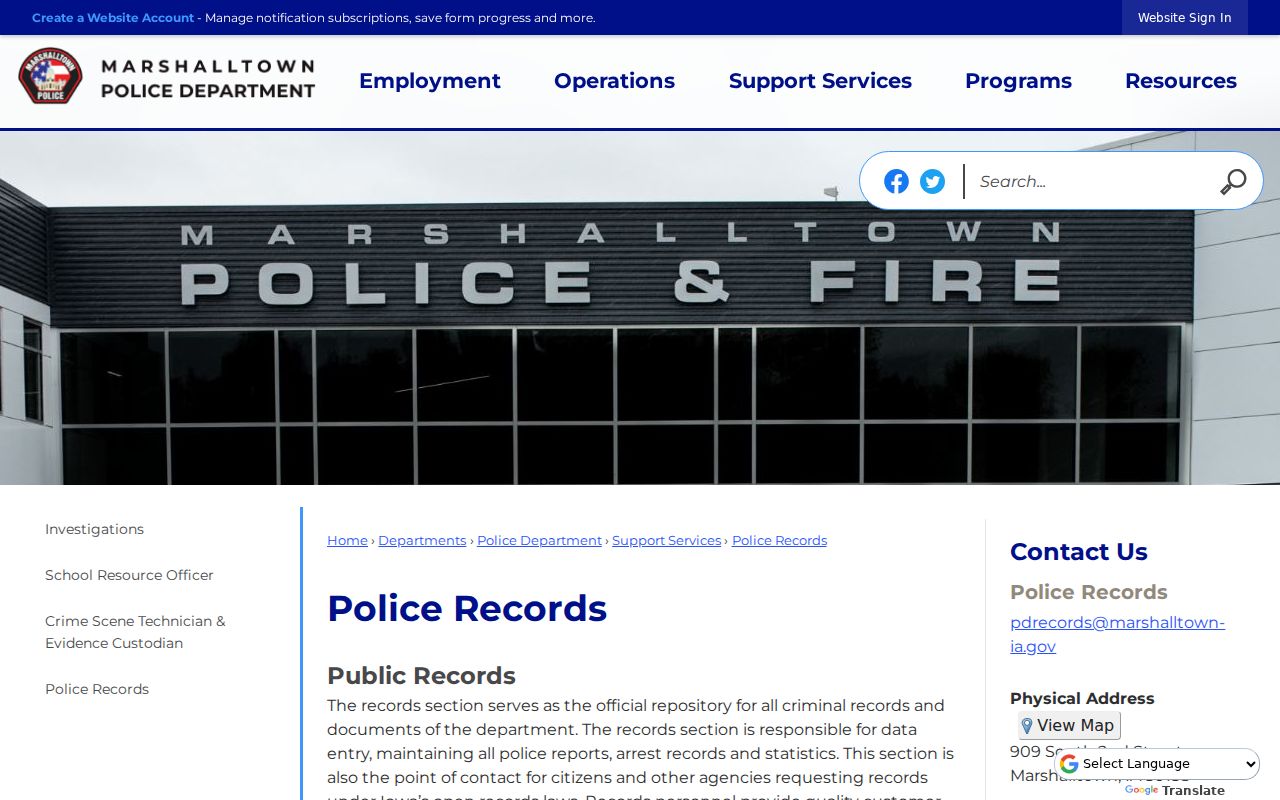1280x800 pixels.
Task: Open the Support Services menu
Action: tap(820, 81)
